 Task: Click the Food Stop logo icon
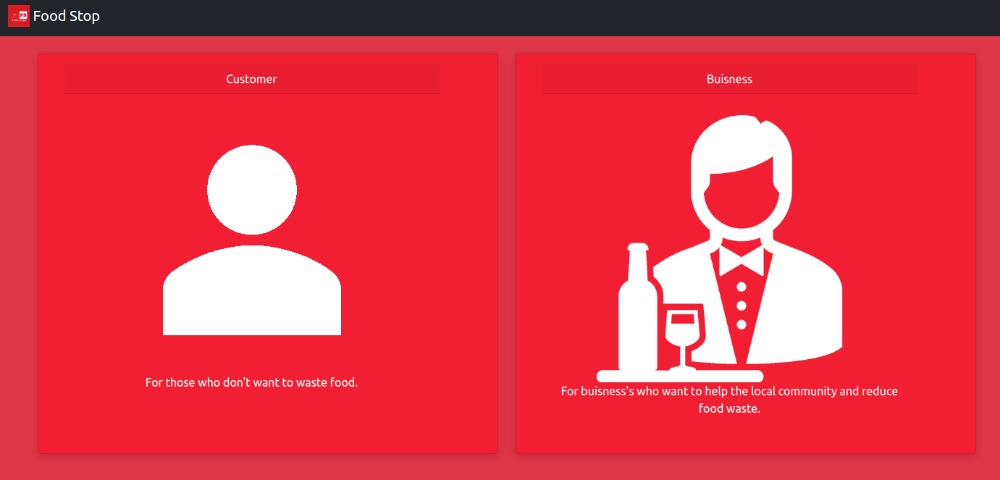click(x=18, y=16)
